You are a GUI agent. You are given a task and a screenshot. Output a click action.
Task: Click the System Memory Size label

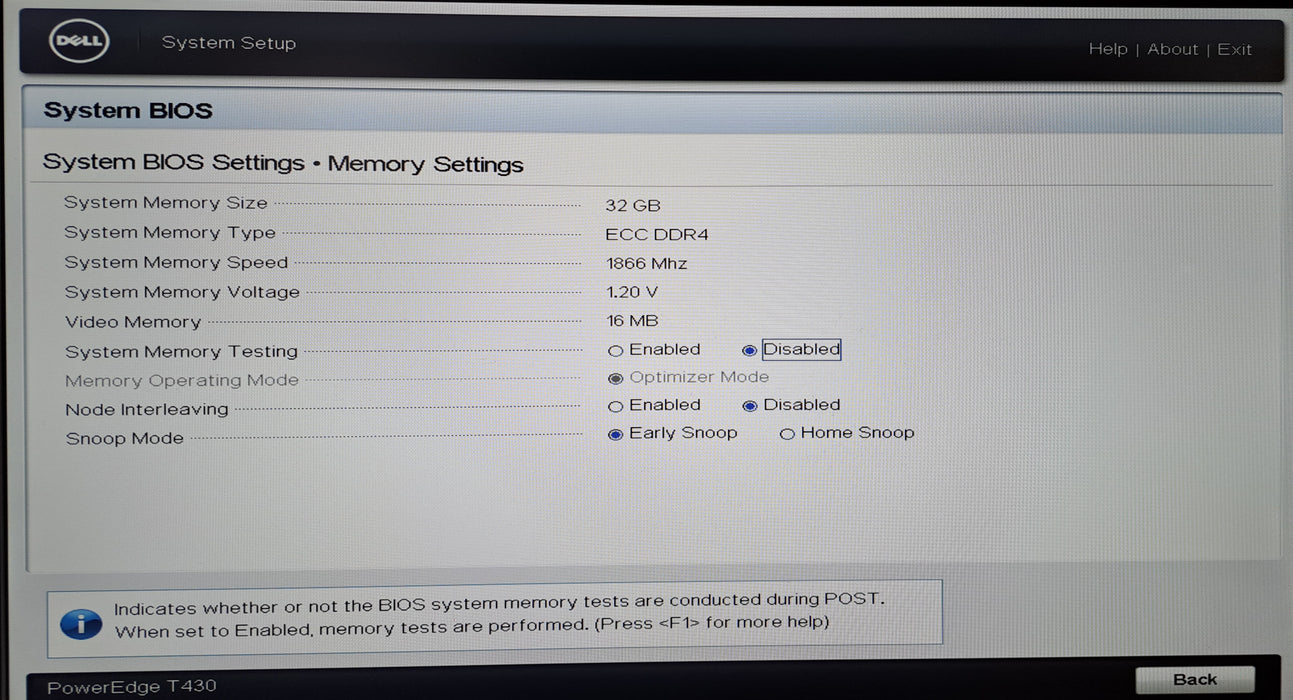tap(166, 203)
